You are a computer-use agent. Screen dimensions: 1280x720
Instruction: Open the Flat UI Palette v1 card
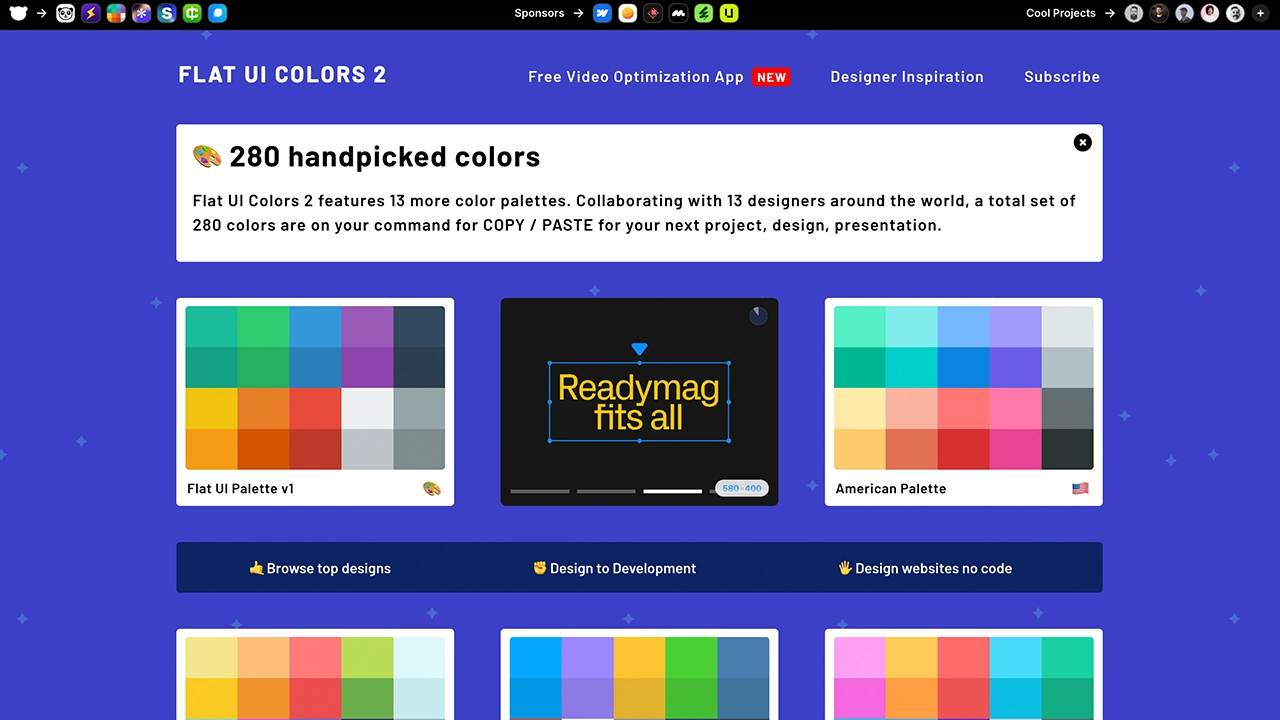tap(314, 488)
